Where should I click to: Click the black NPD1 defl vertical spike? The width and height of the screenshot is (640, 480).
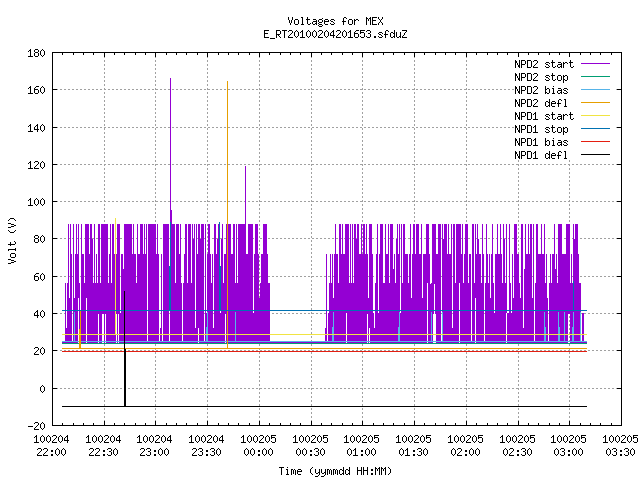coord(125,349)
